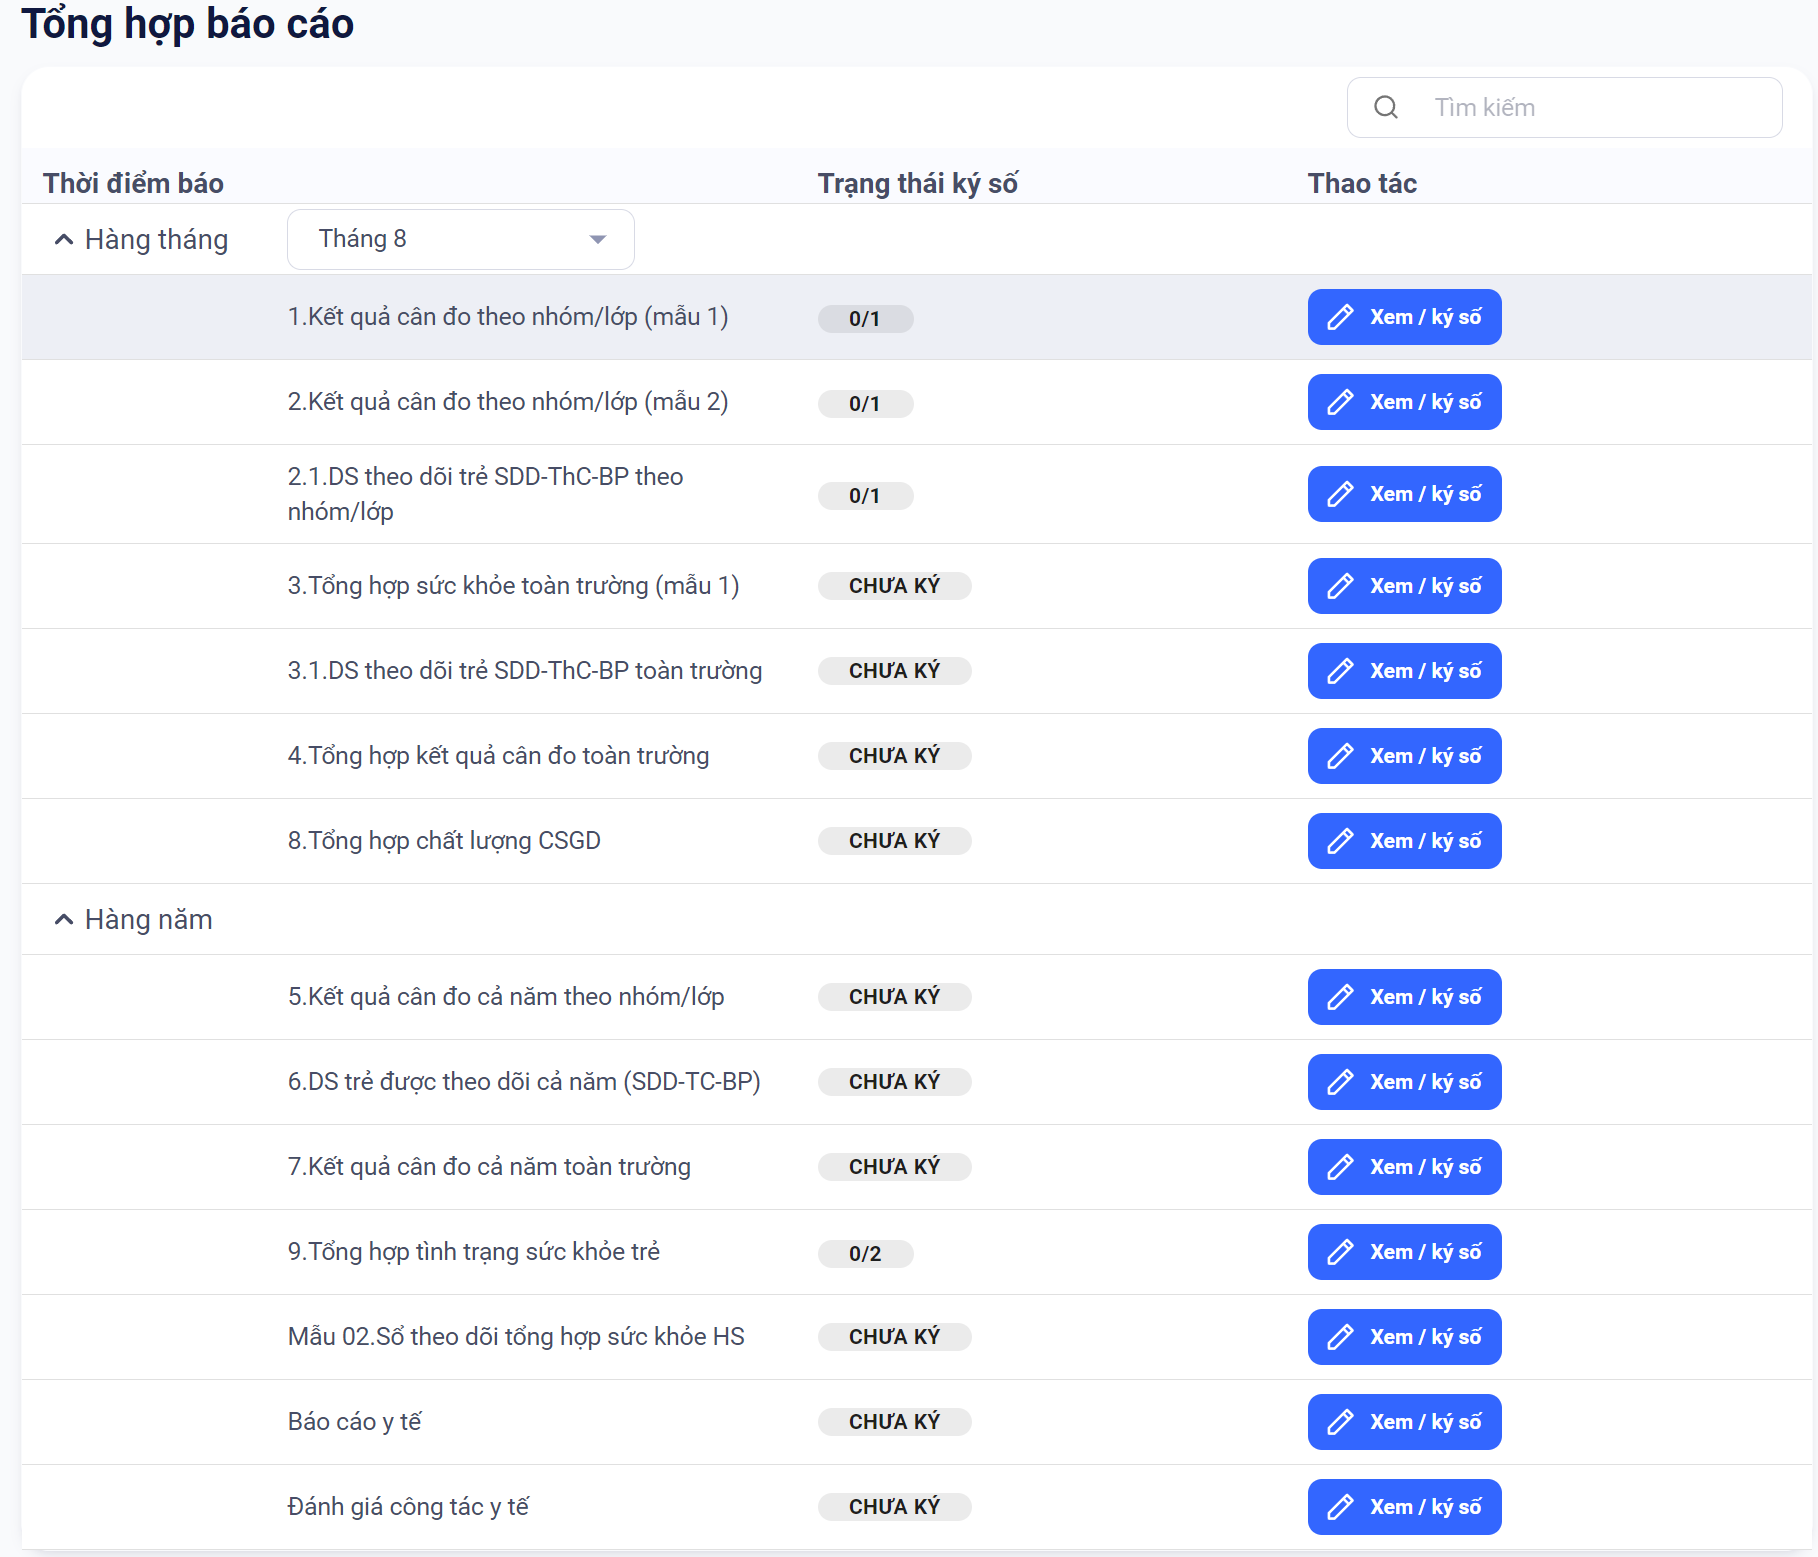Click pencil icon for 6.DS trẻ được theo dõi cả năm
The width and height of the screenshot is (1818, 1557).
click(1340, 1082)
